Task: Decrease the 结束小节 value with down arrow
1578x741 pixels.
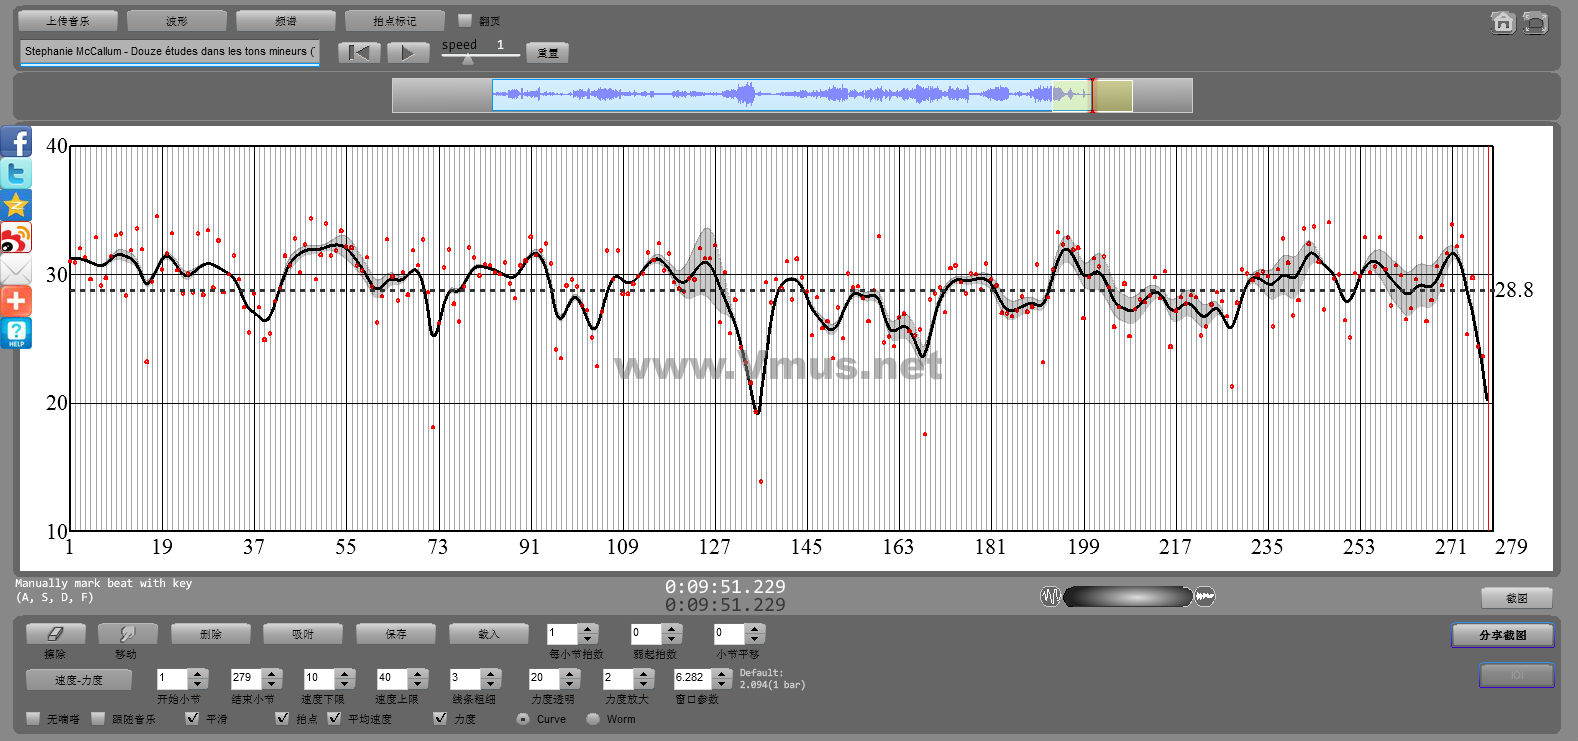Action: click(272, 683)
